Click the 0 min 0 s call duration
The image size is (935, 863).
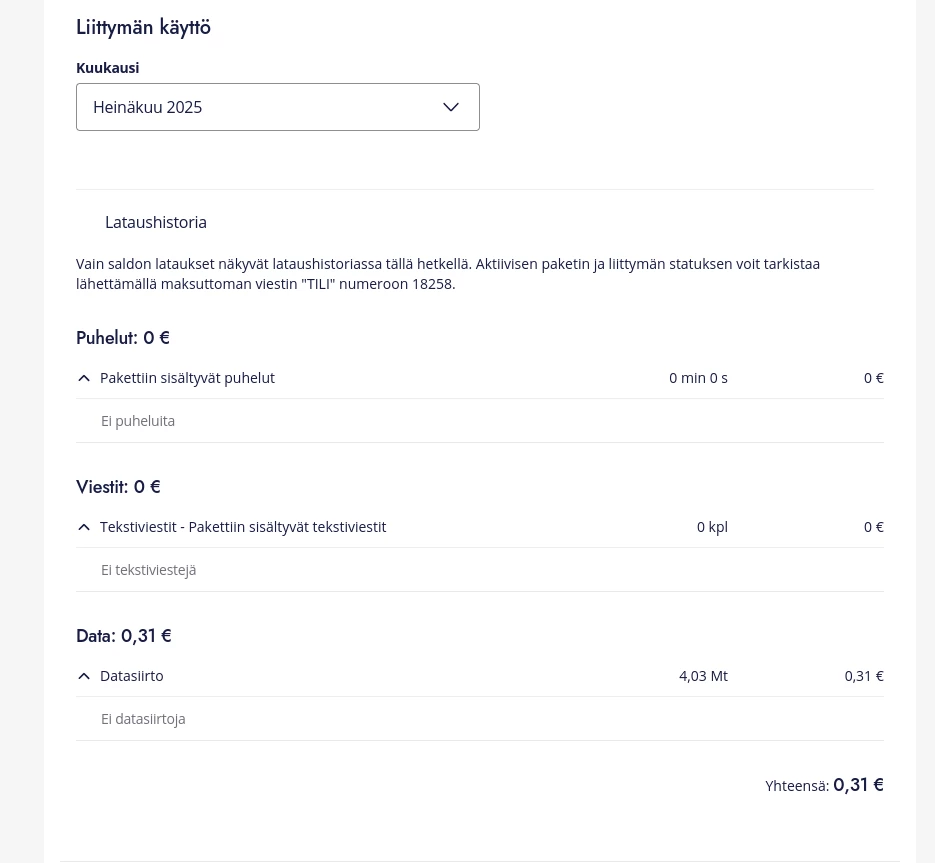tap(698, 378)
